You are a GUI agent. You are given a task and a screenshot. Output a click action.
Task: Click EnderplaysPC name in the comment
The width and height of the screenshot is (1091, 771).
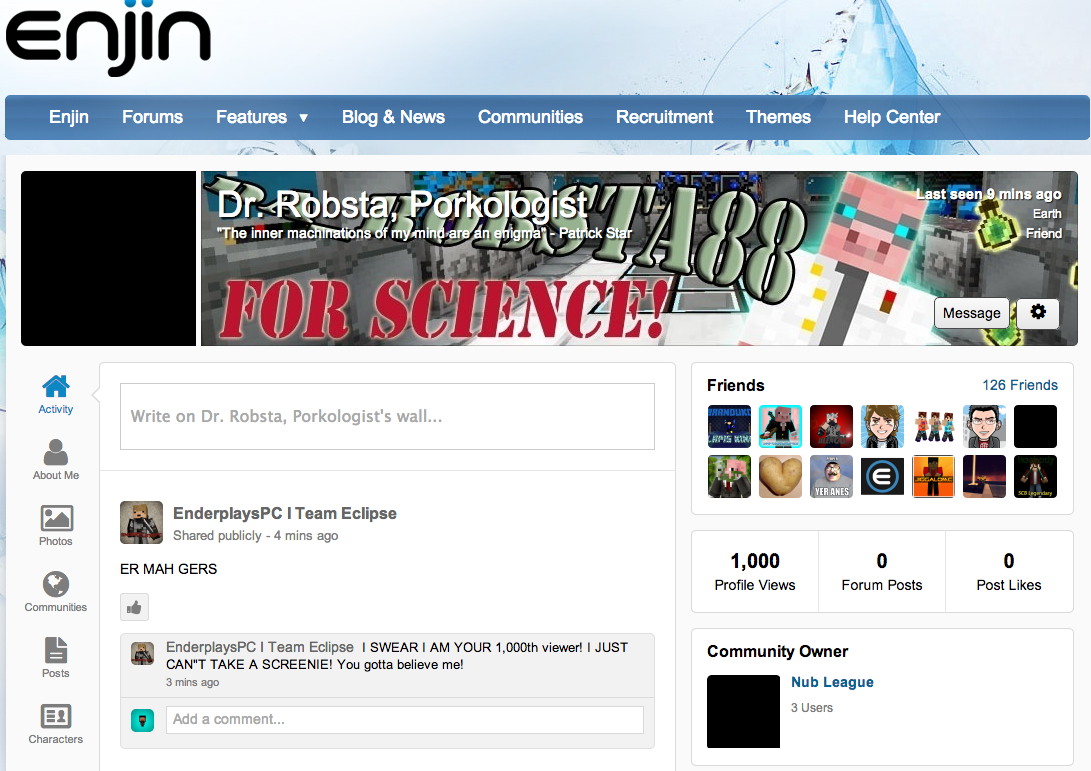pyautogui.click(x=260, y=647)
